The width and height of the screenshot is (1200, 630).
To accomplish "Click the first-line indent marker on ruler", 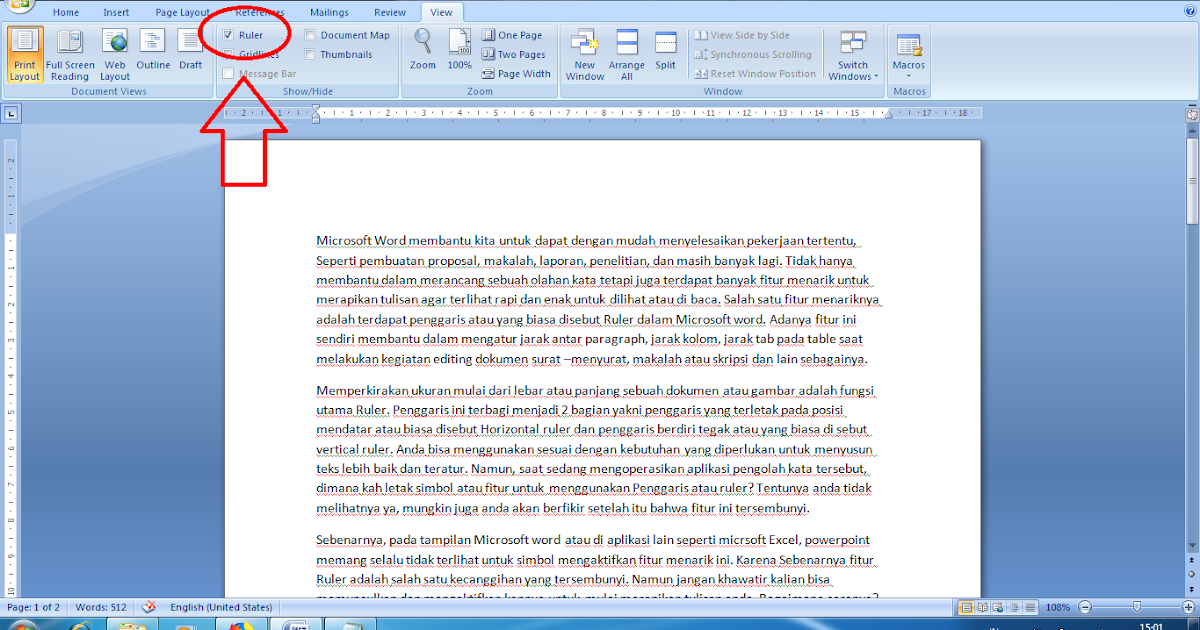I will pos(316,109).
